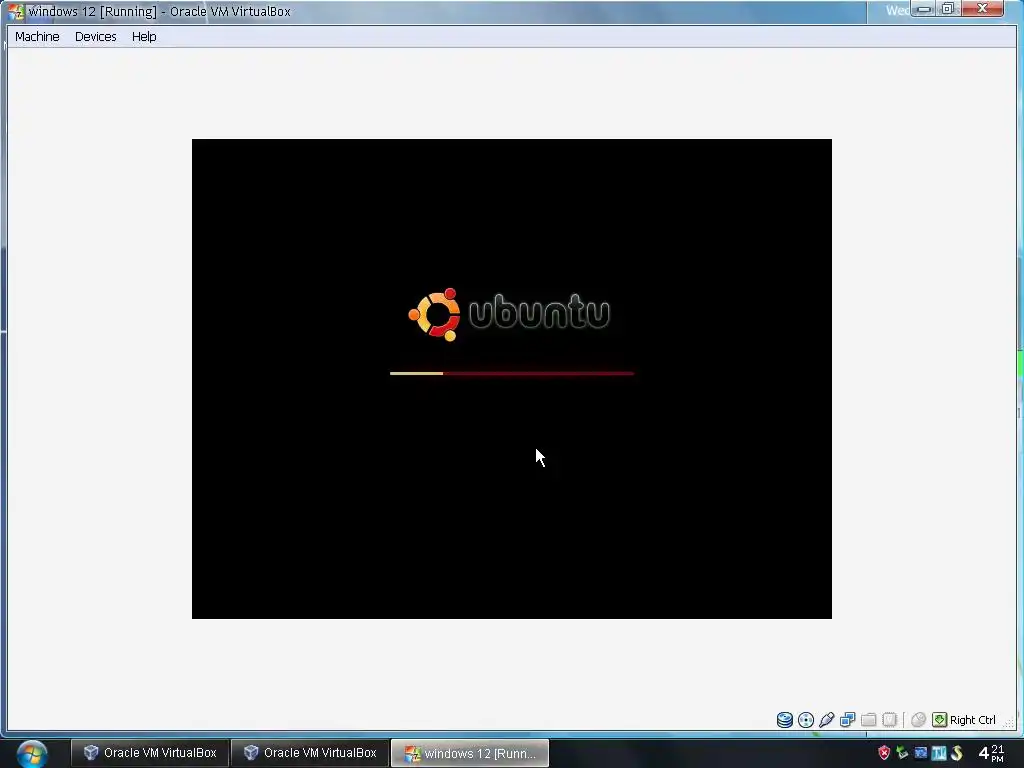Click the Right Ctrl host key label
Viewport: 1024px width, 768px height.
click(972, 720)
